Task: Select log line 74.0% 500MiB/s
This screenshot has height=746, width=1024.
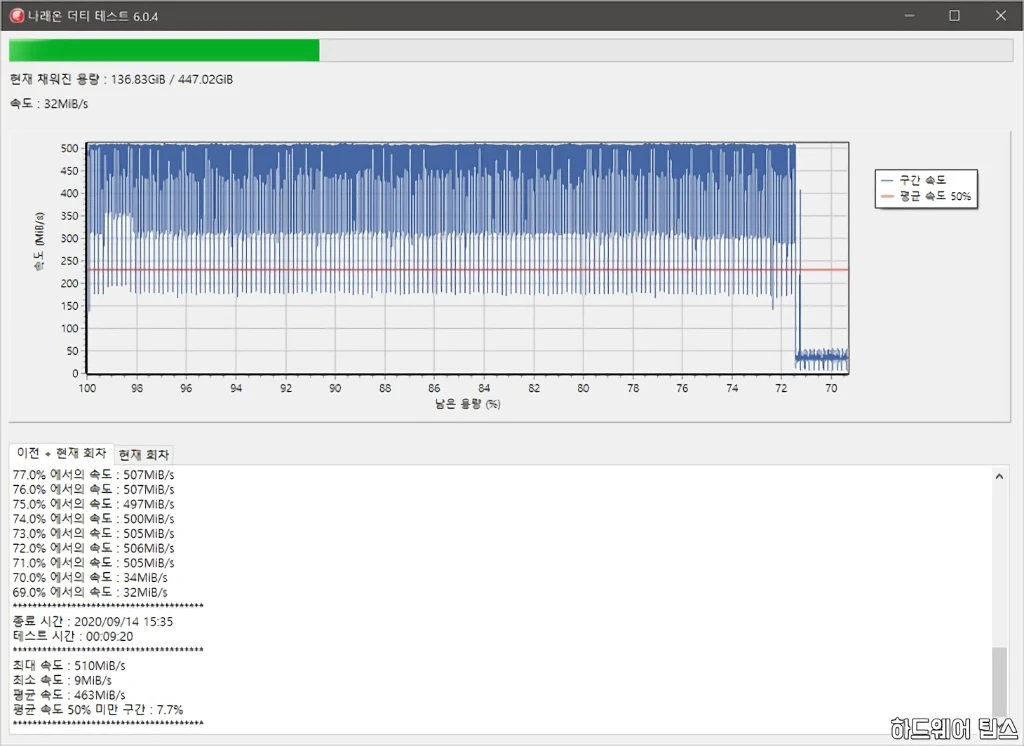Action: pyautogui.click(x=93, y=519)
